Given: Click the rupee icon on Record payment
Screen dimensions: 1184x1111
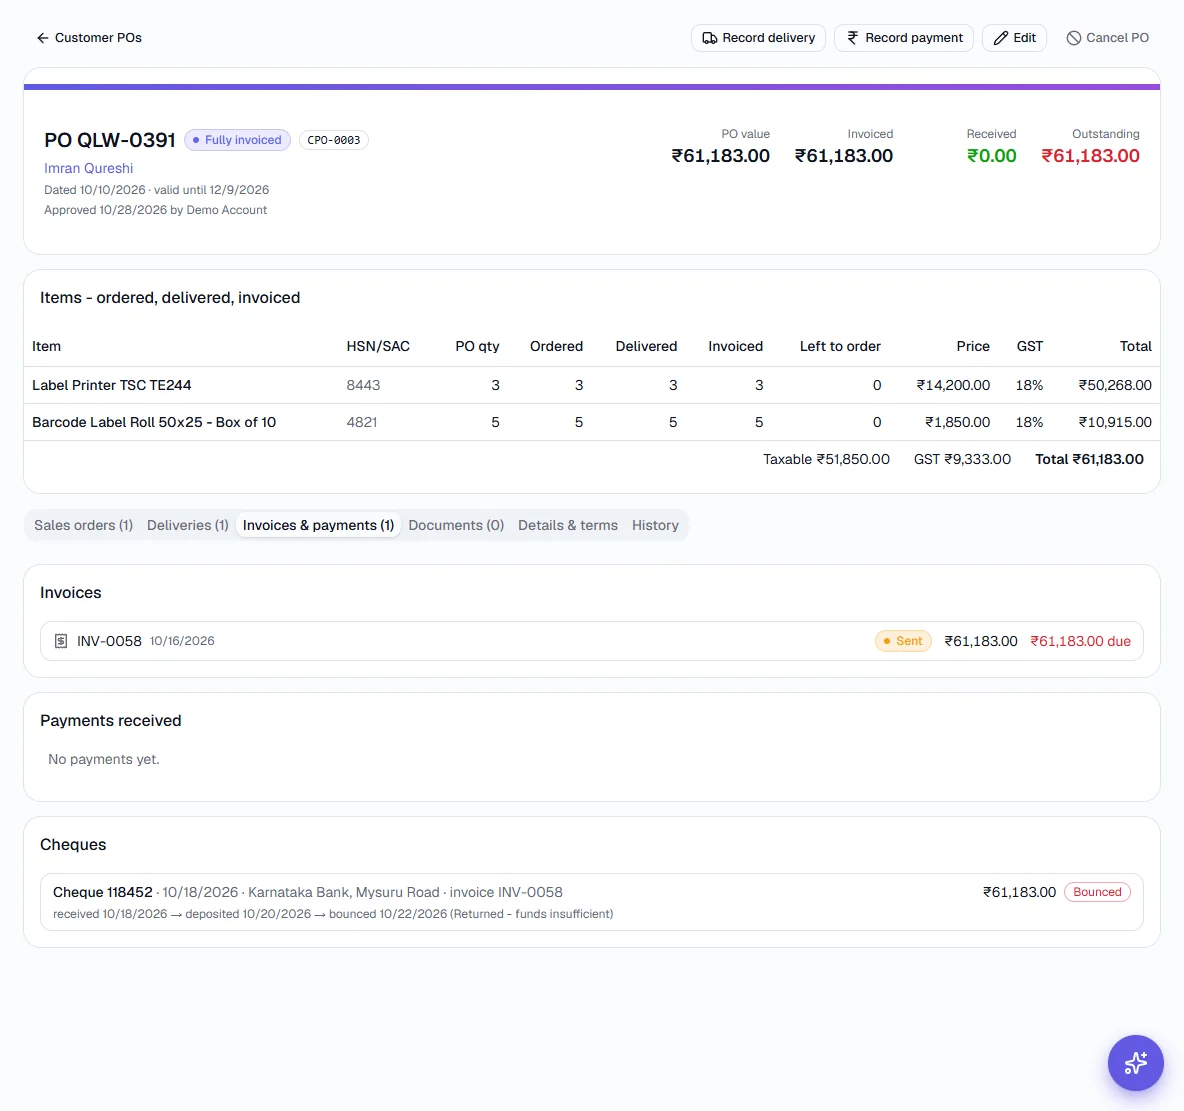Looking at the screenshot, I should point(853,38).
